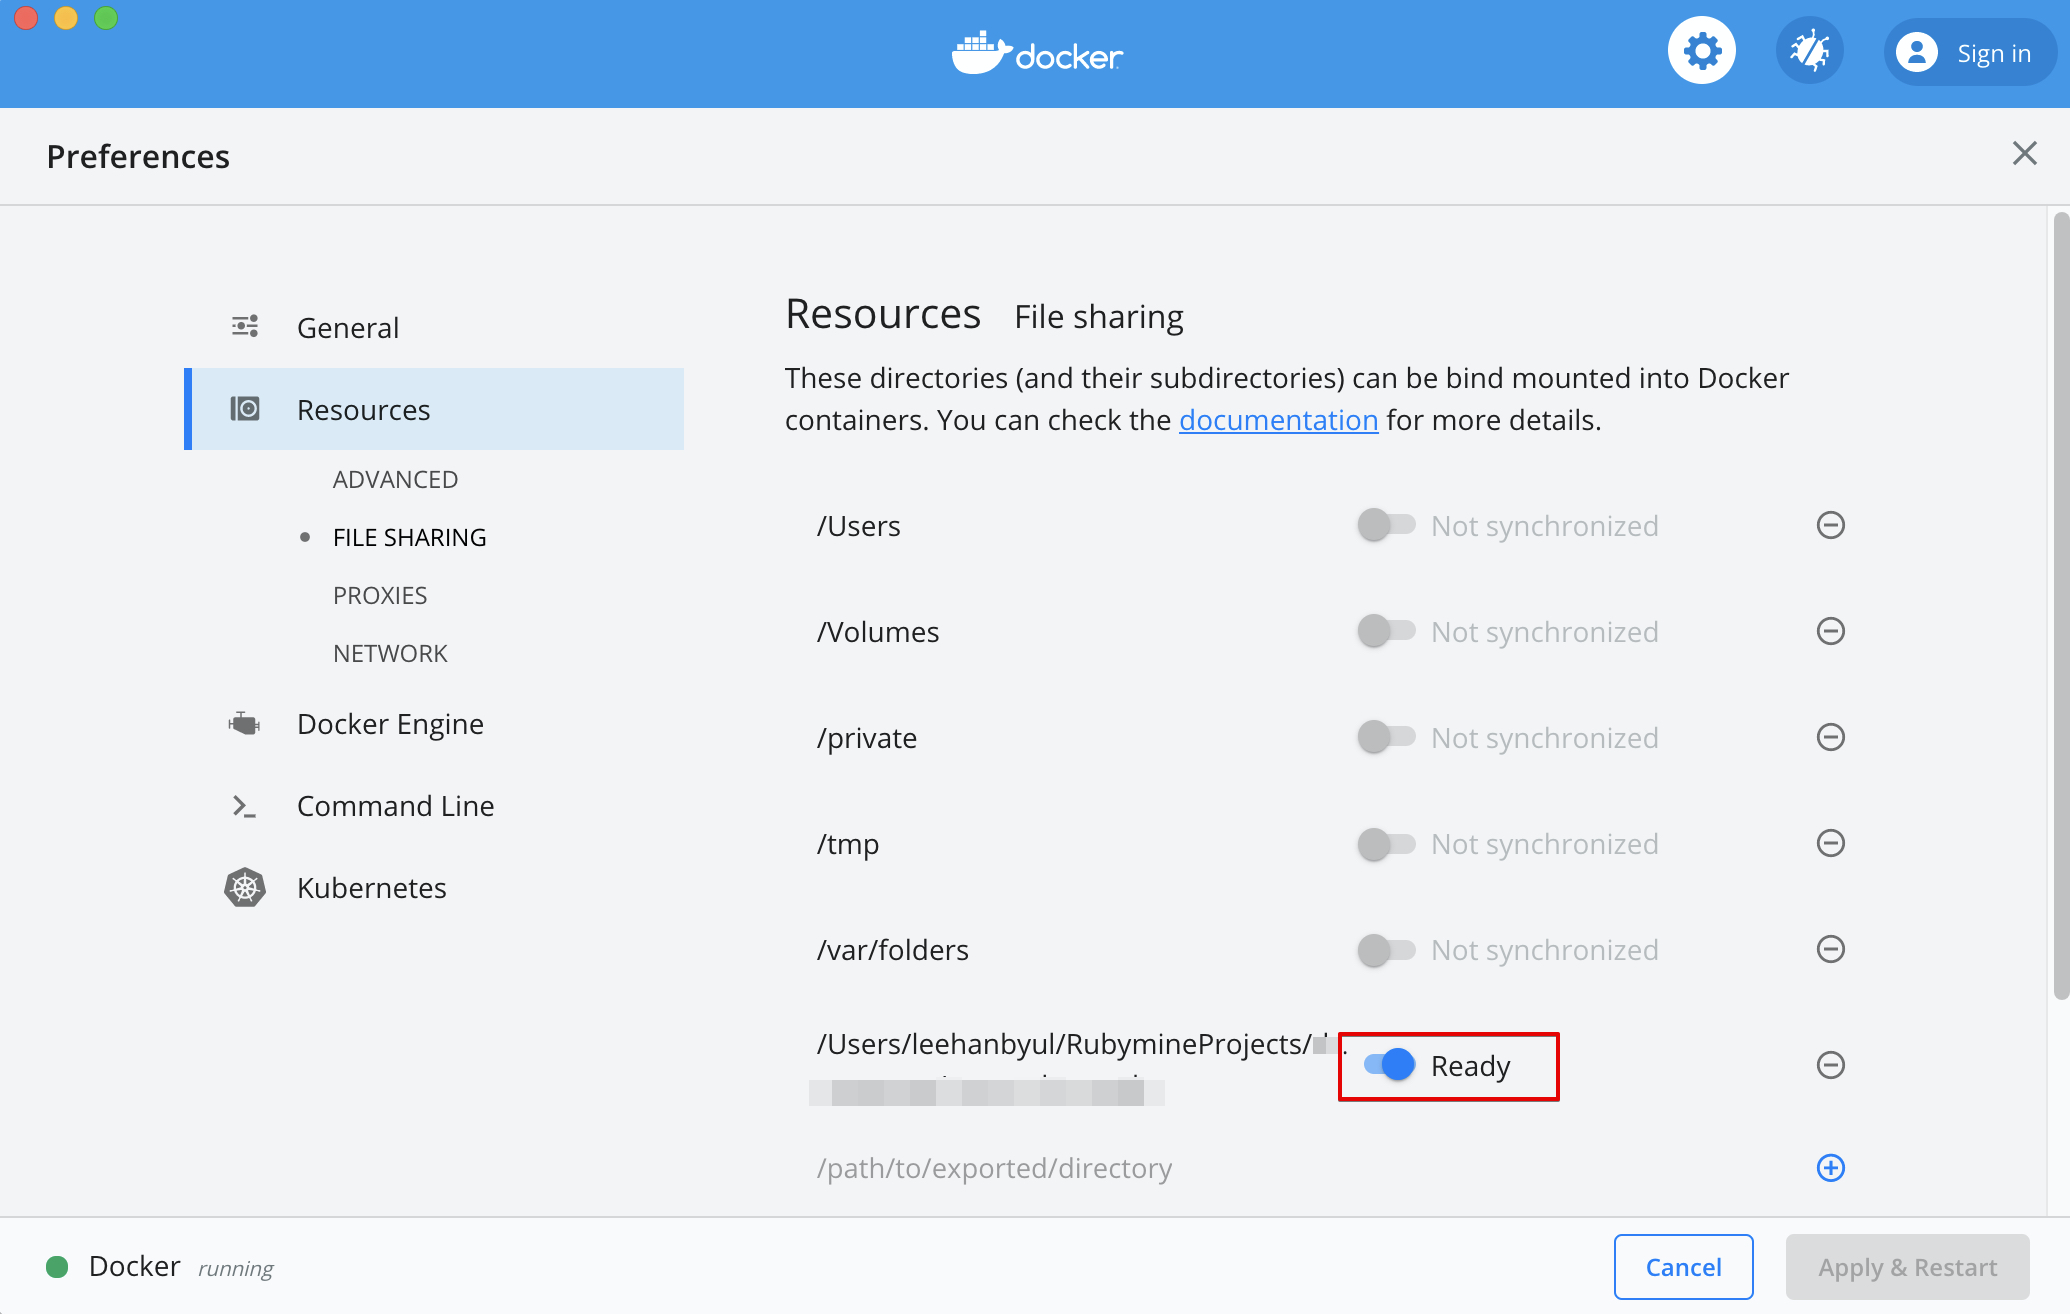The width and height of the screenshot is (2070, 1314).
Task: Click the Command Line prompt icon
Action: click(244, 806)
